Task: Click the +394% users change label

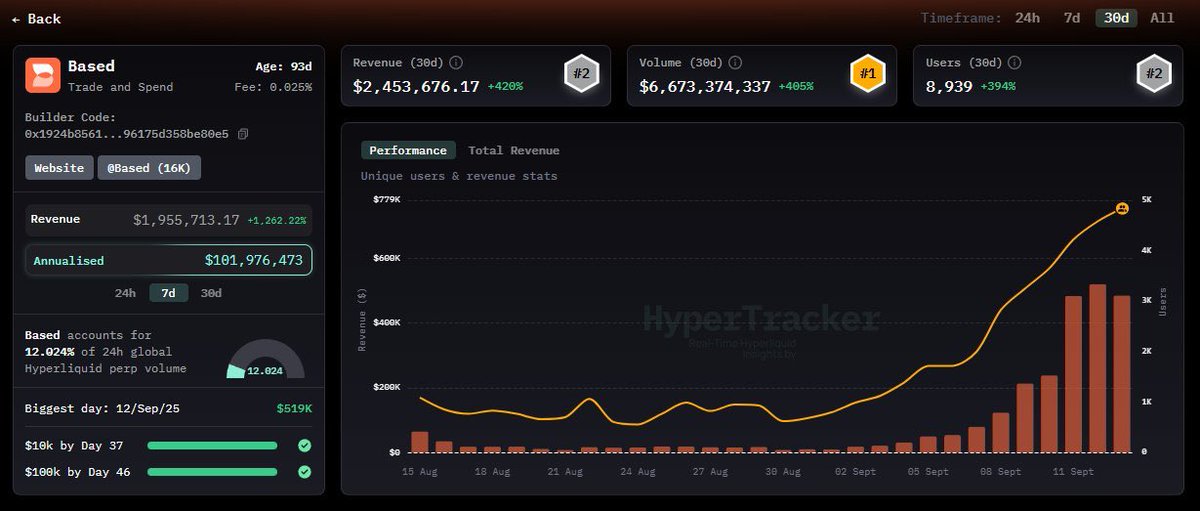Action: pos(996,87)
